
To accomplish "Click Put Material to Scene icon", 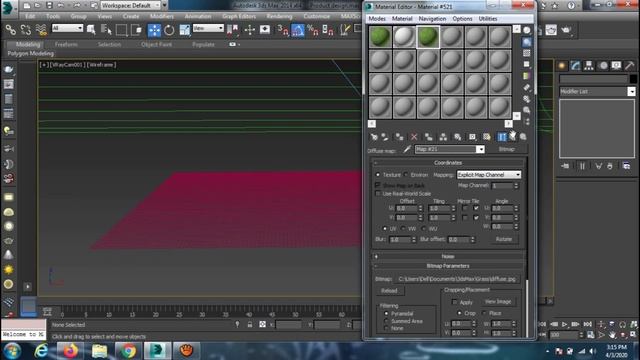I will click(385, 137).
